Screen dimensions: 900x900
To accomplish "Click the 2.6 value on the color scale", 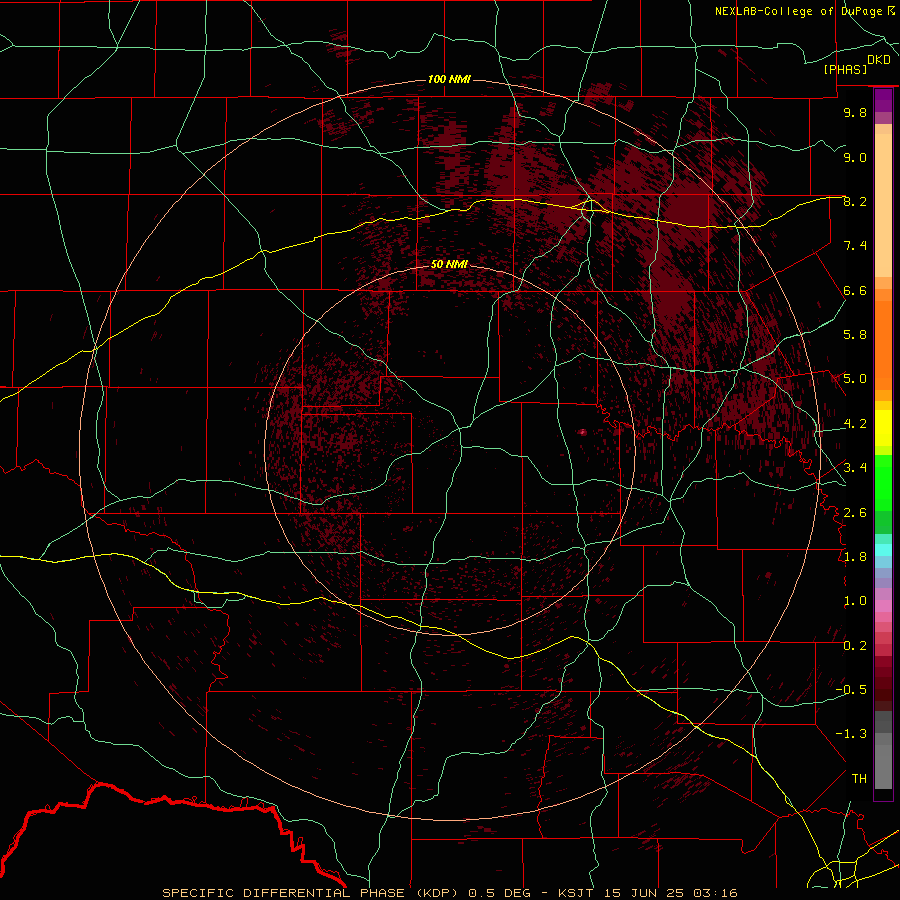I will coord(855,513).
